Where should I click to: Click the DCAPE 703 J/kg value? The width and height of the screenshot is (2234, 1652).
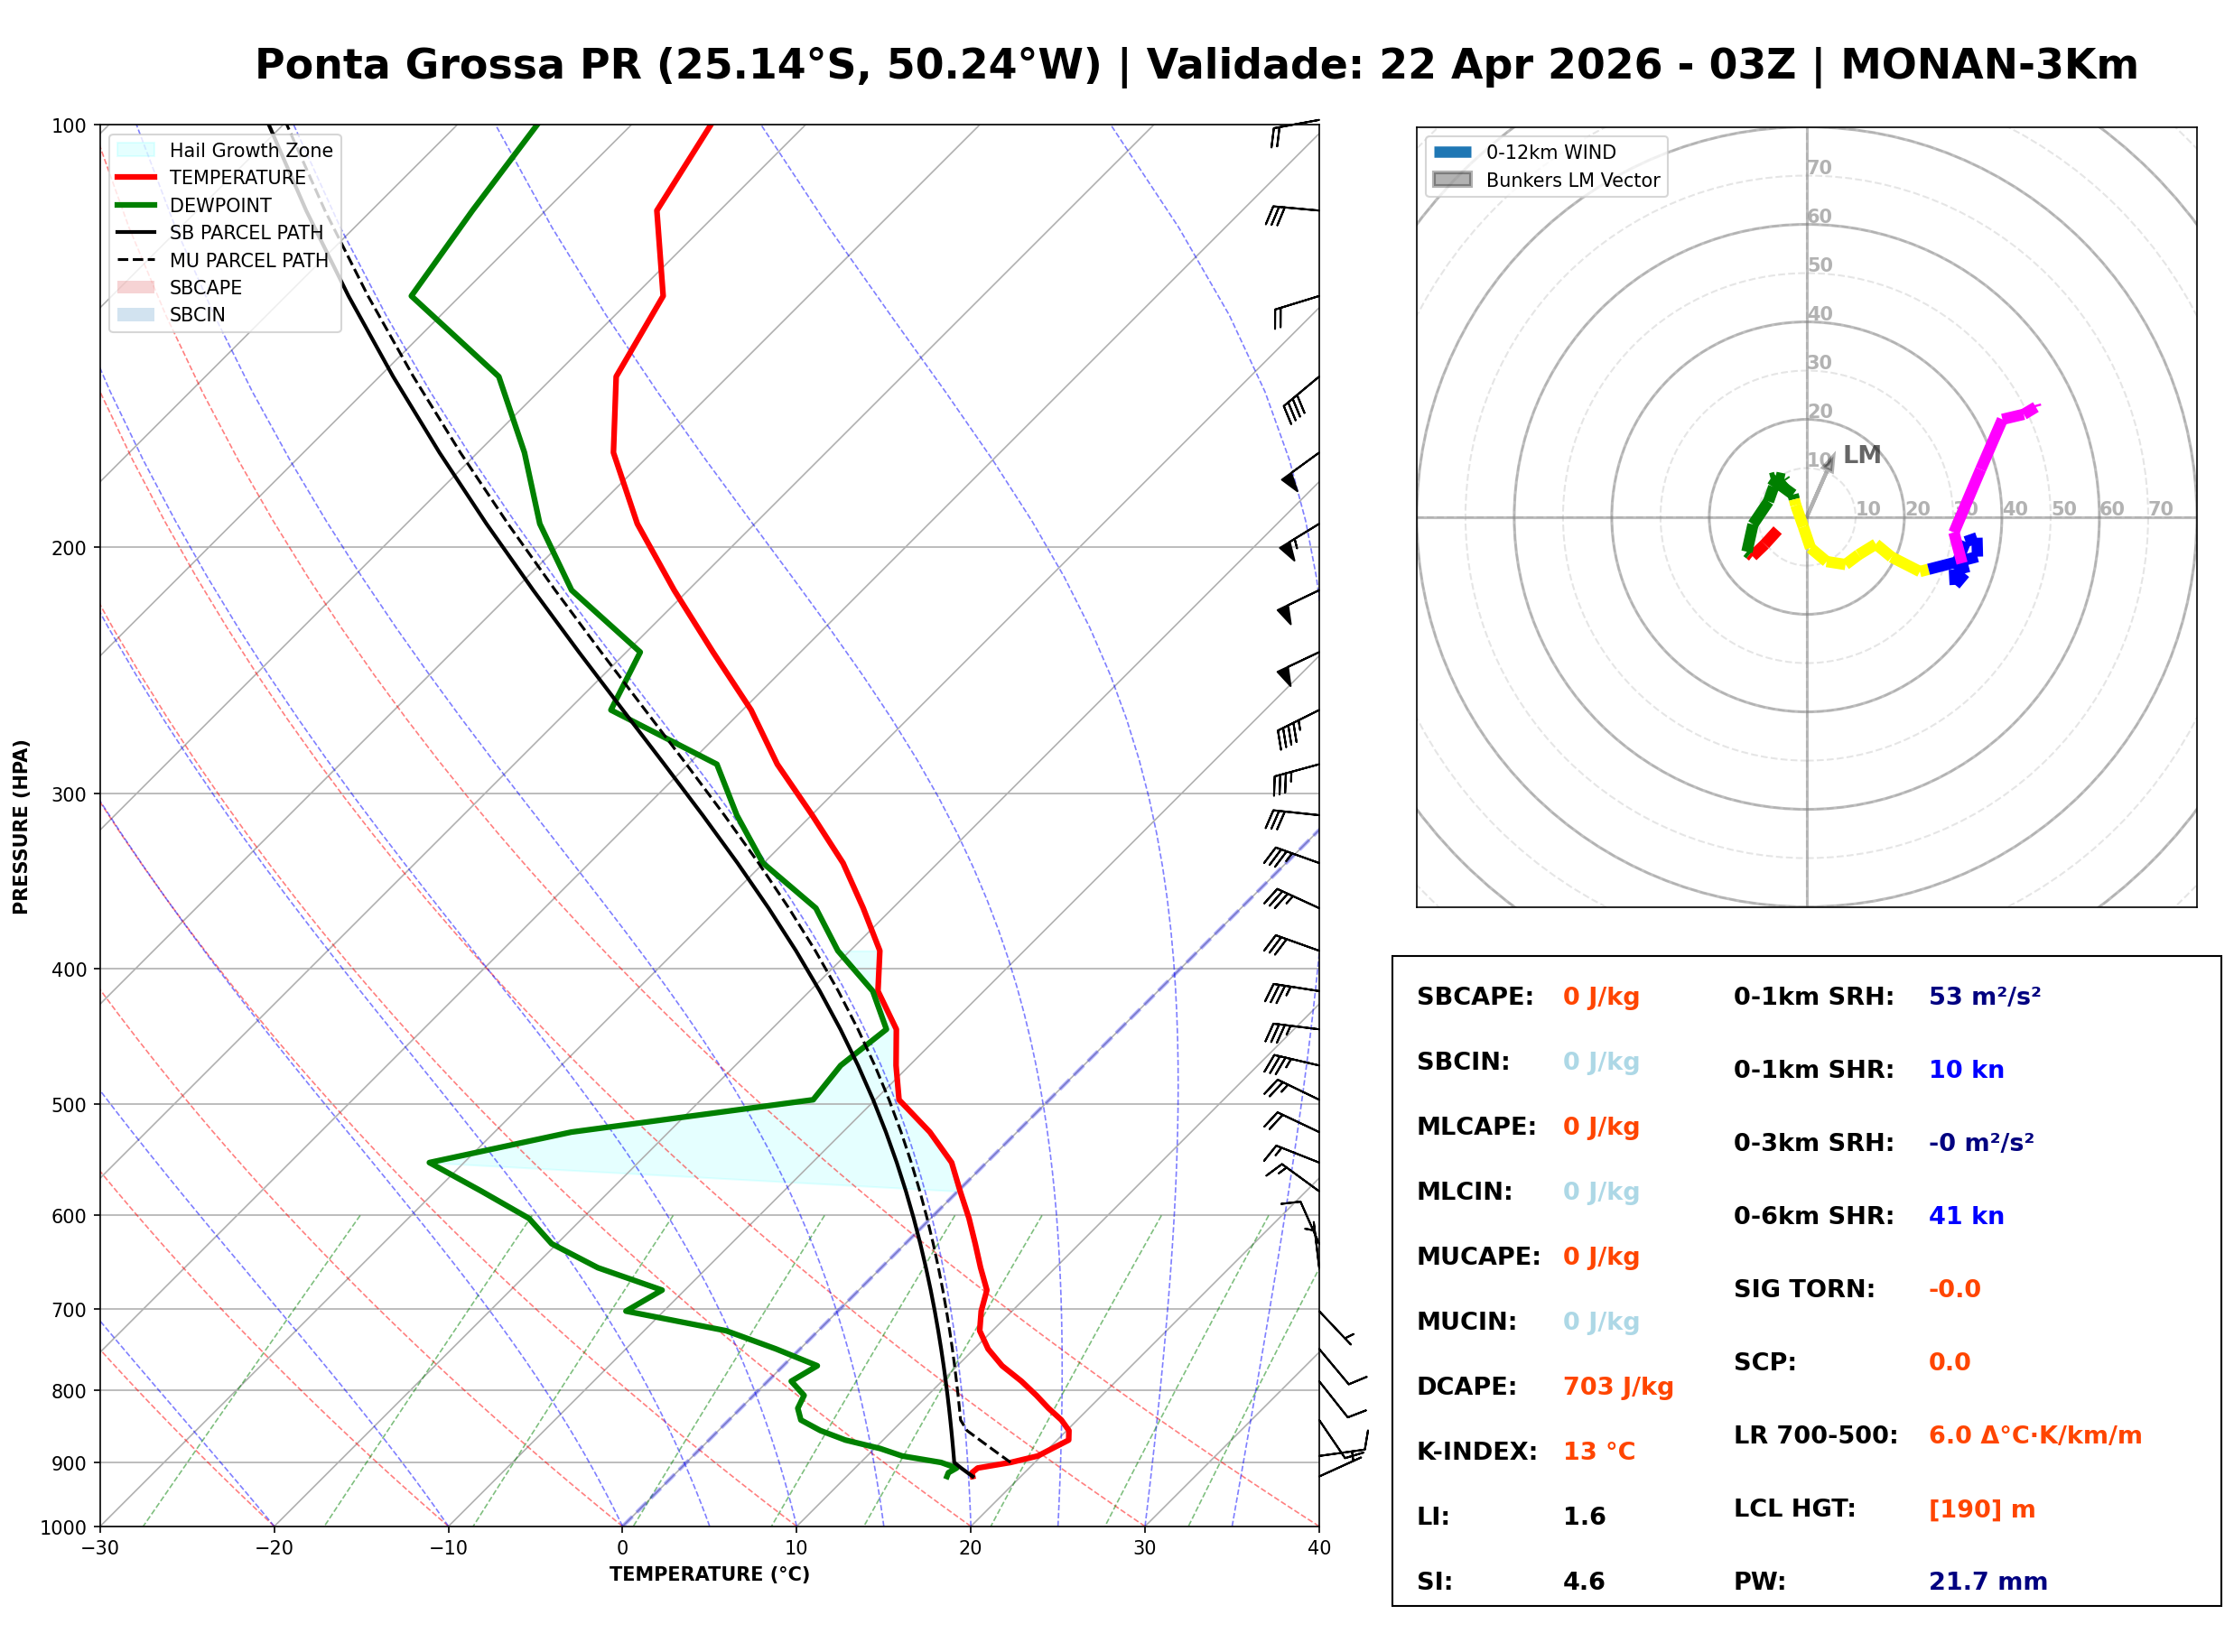(1618, 1387)
